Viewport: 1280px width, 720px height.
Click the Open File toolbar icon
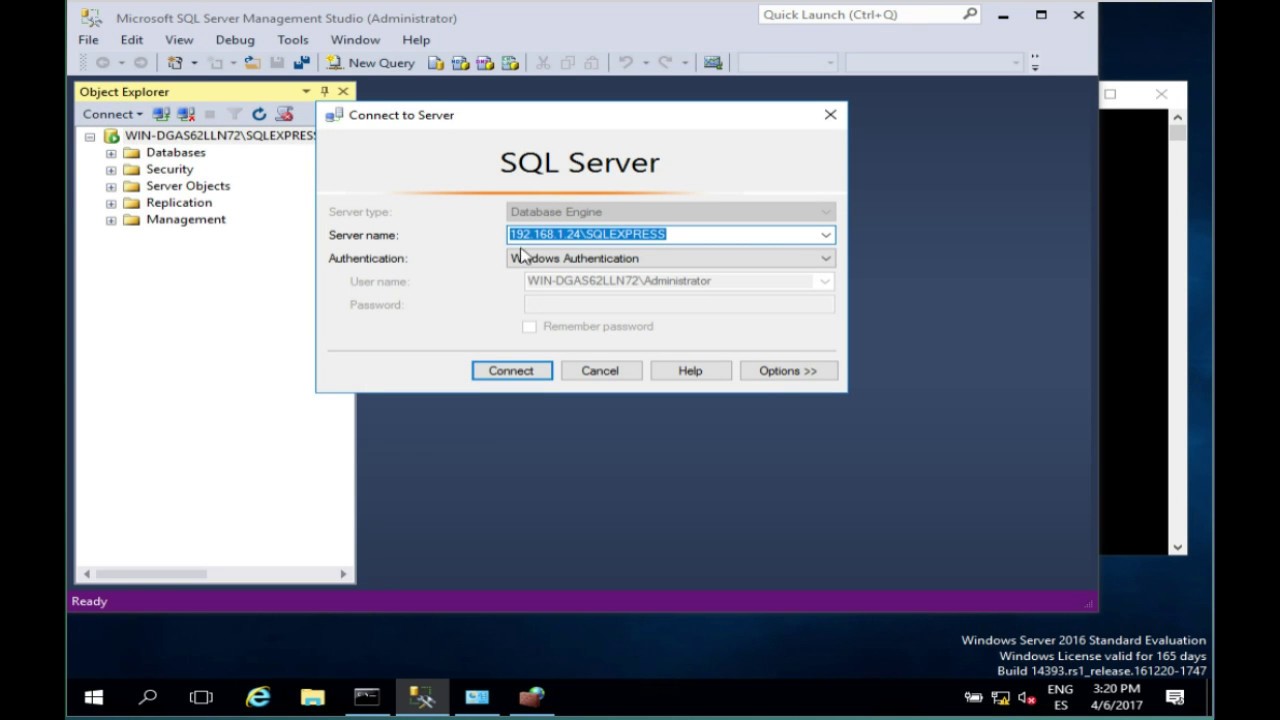pyautogui.click(x=252, y=63)
